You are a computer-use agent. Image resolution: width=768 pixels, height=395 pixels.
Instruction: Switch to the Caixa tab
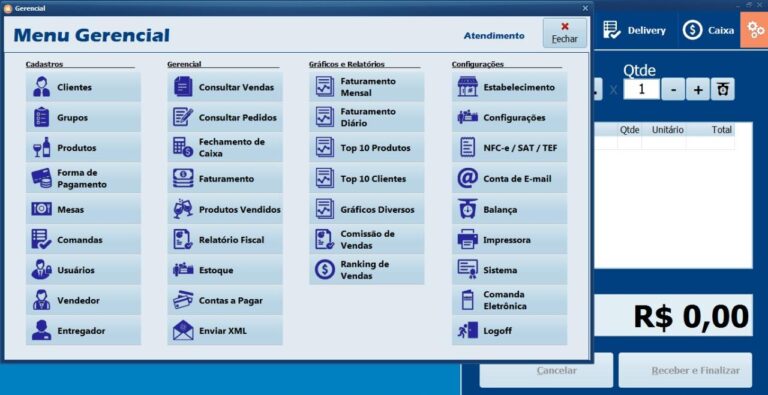[708, 30]
